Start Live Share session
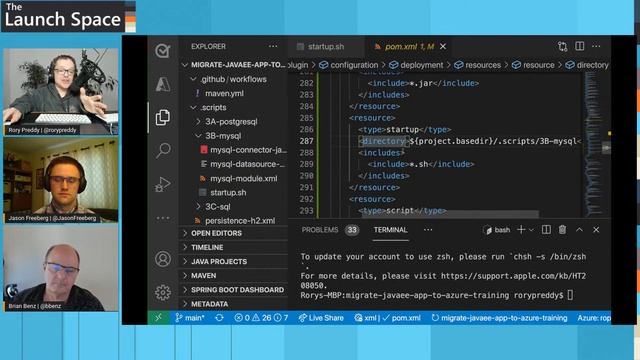Screen dimensions: 640x360 click(x=321, y=318)
